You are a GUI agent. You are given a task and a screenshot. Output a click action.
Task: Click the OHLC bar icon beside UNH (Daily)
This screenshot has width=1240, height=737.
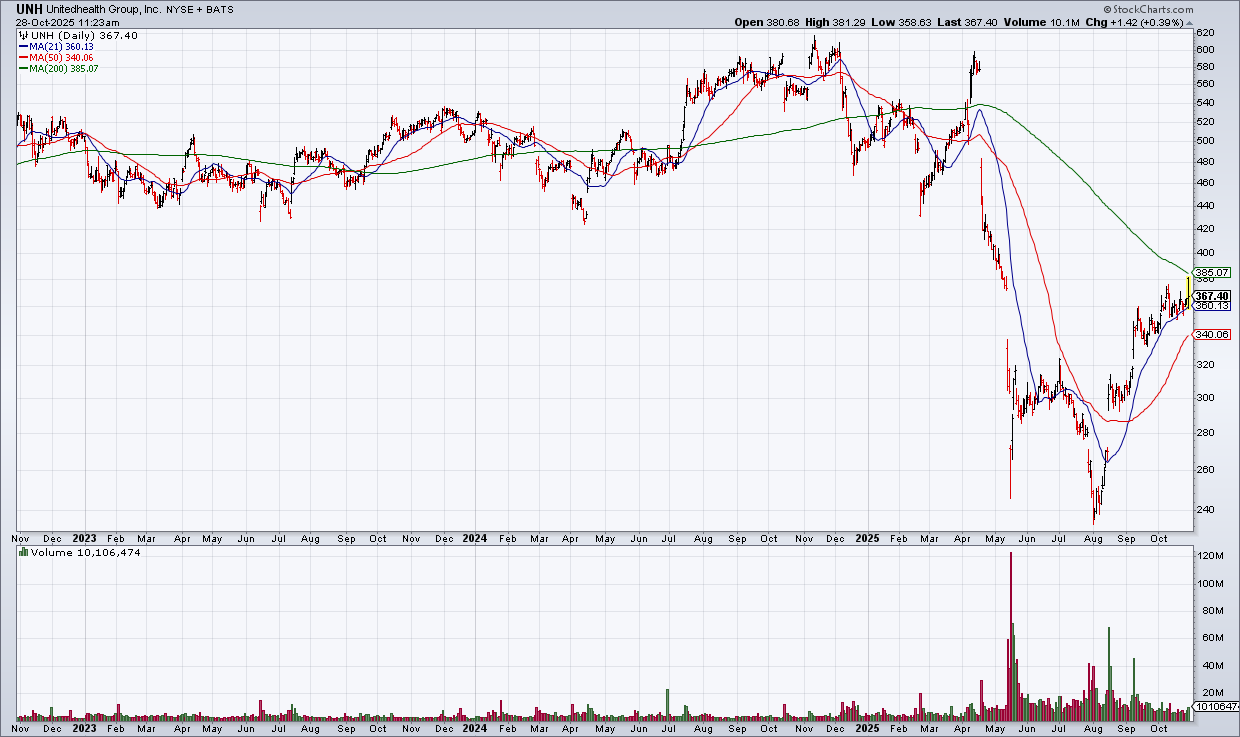(x=23, y=35)
